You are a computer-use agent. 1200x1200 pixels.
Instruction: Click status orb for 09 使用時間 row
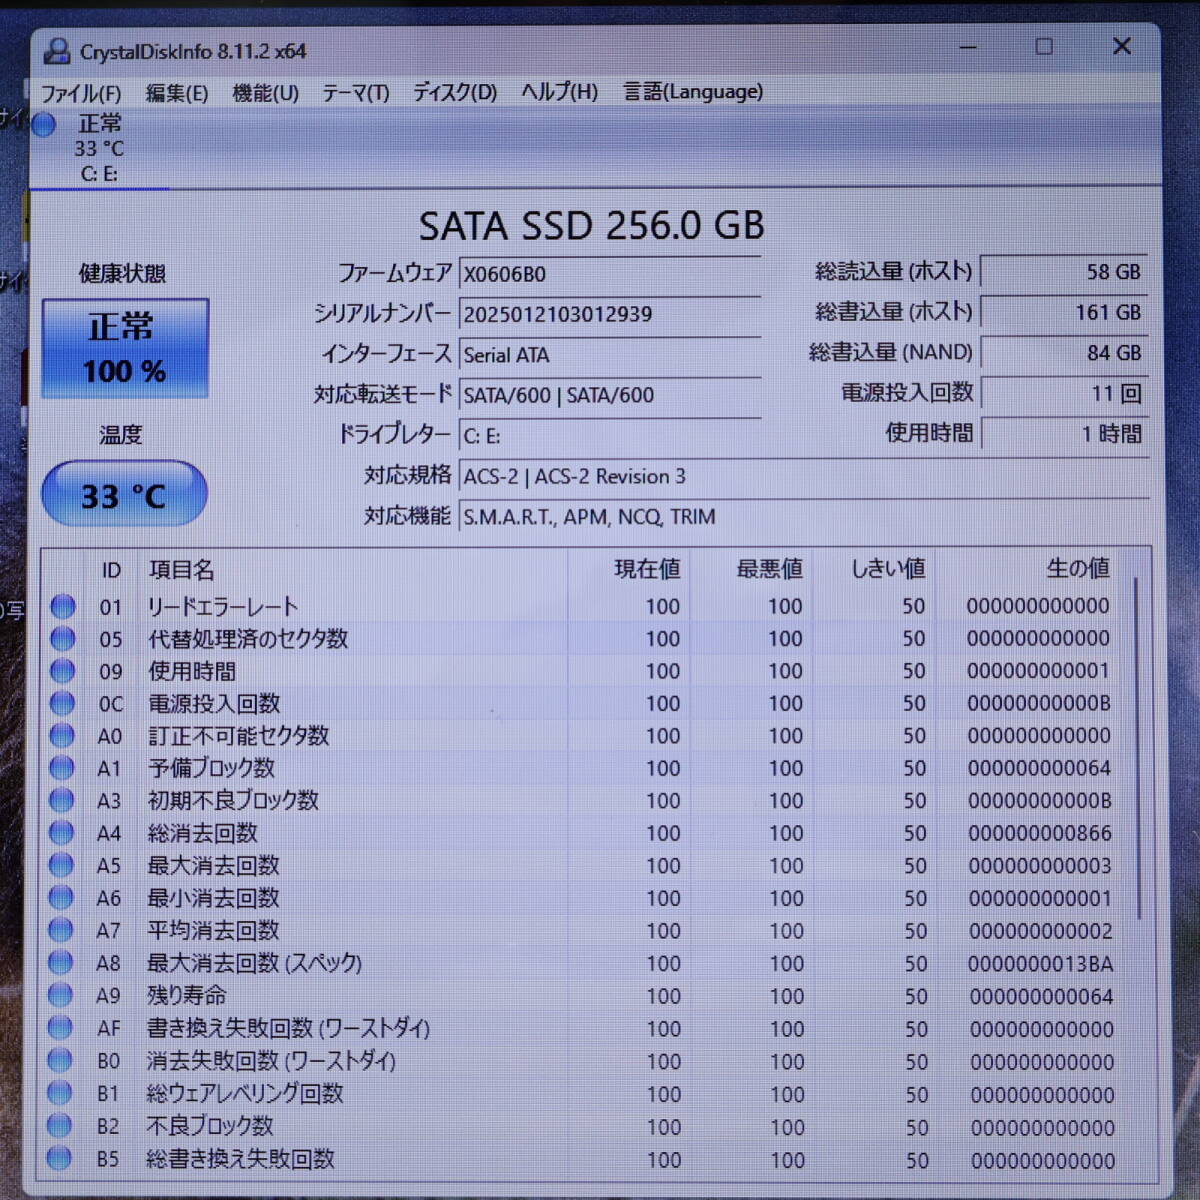[x=62, y=670]
